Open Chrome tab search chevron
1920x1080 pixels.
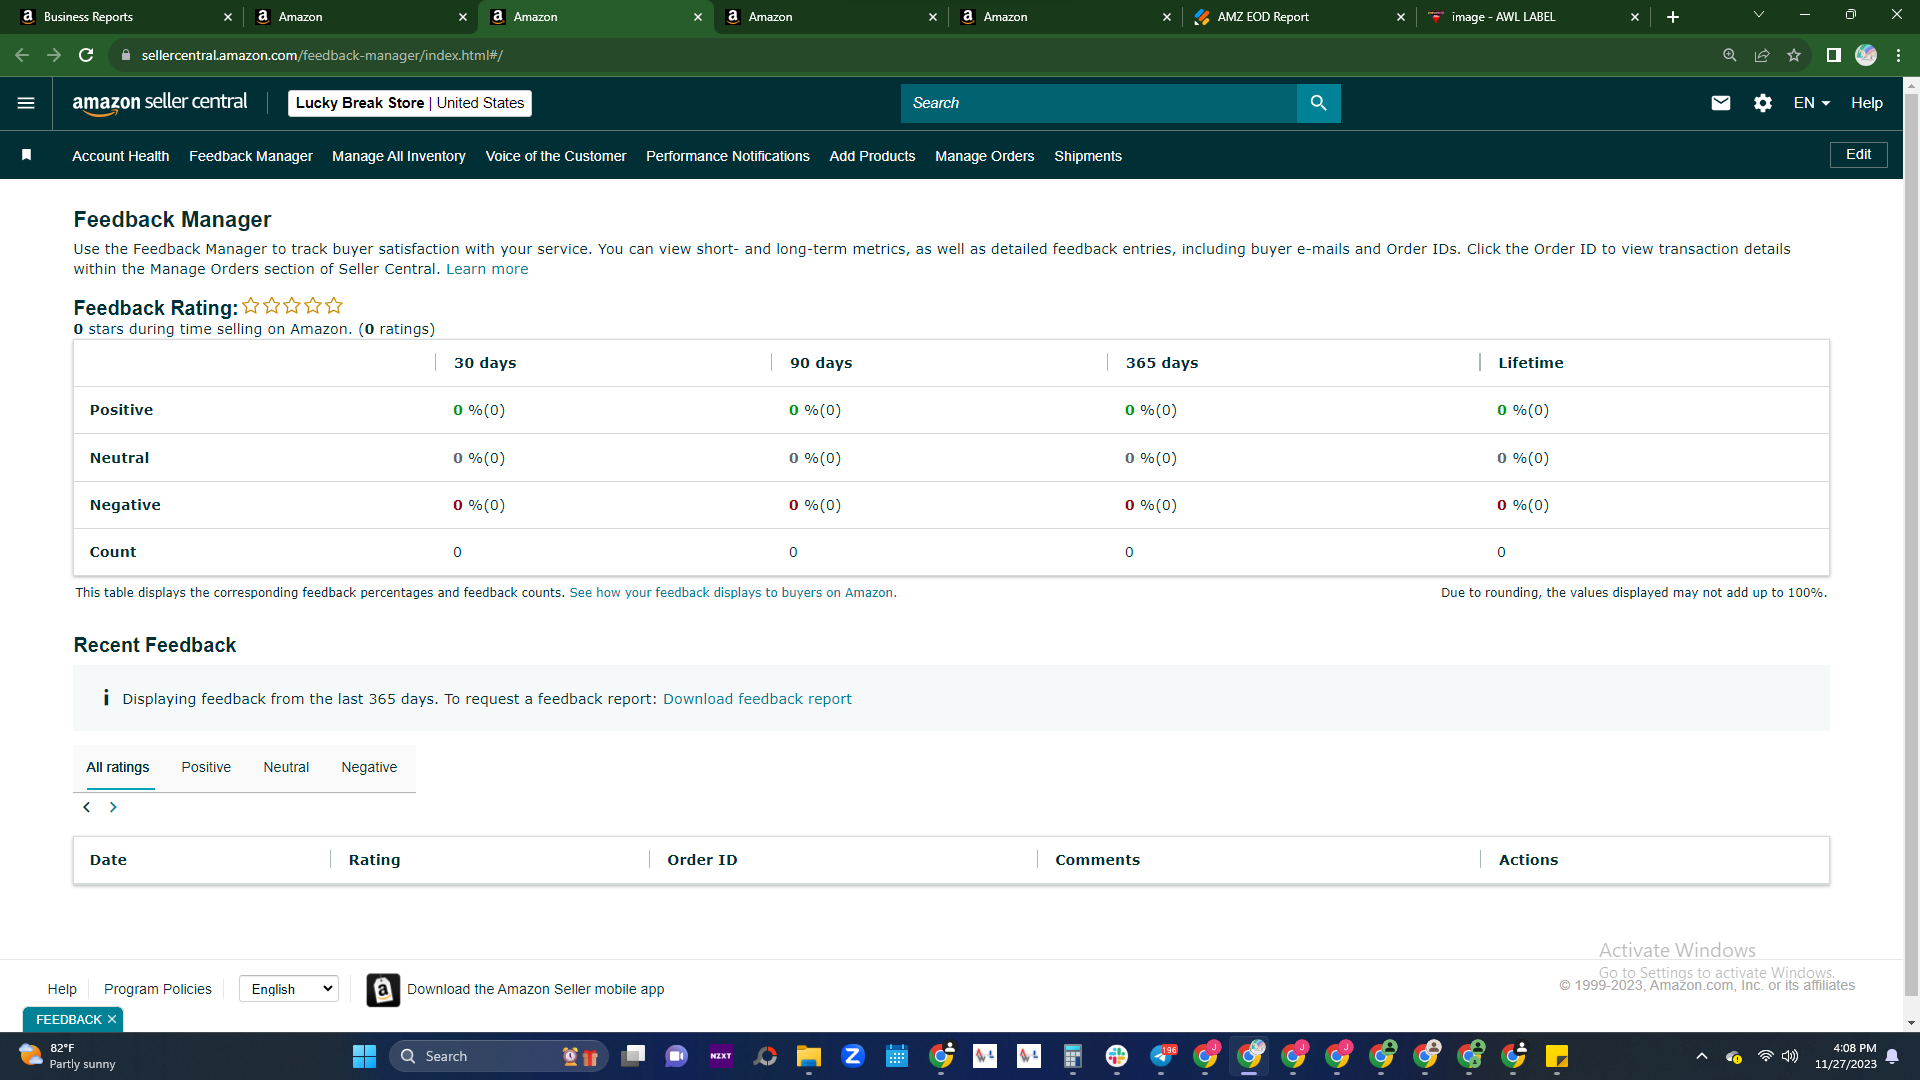point(1758,15)
